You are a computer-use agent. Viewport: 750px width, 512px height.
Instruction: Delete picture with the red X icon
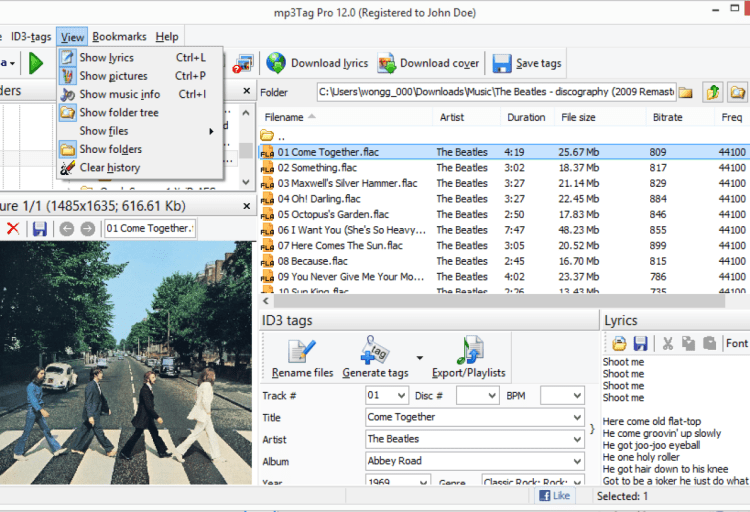(x=13, y=229)
